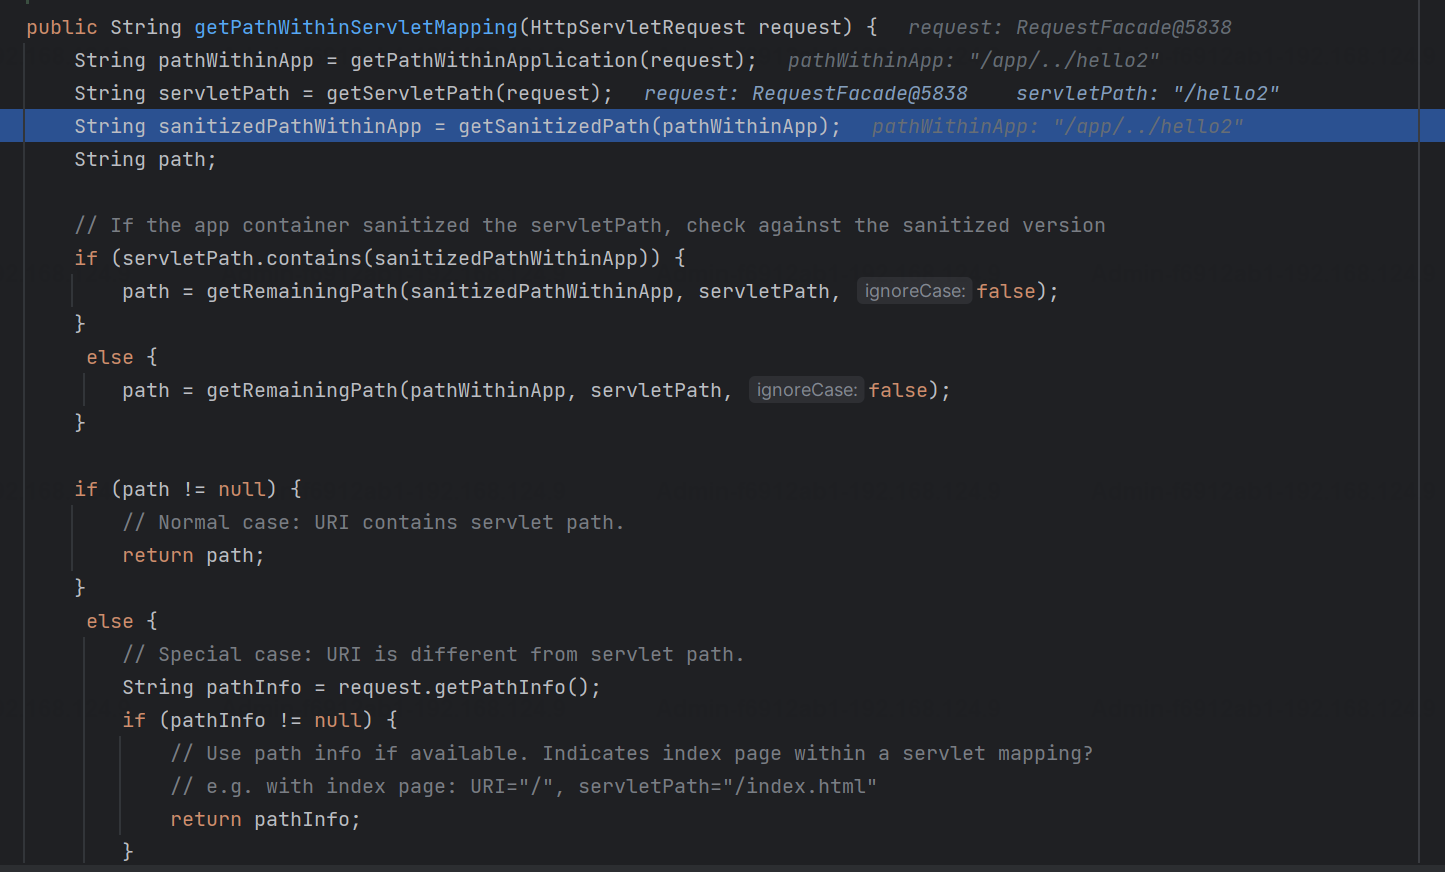The height and width of the screenshot is (872, 1445).
Task: Click the getPathWithinServletMapping method name
Action: 356,27
